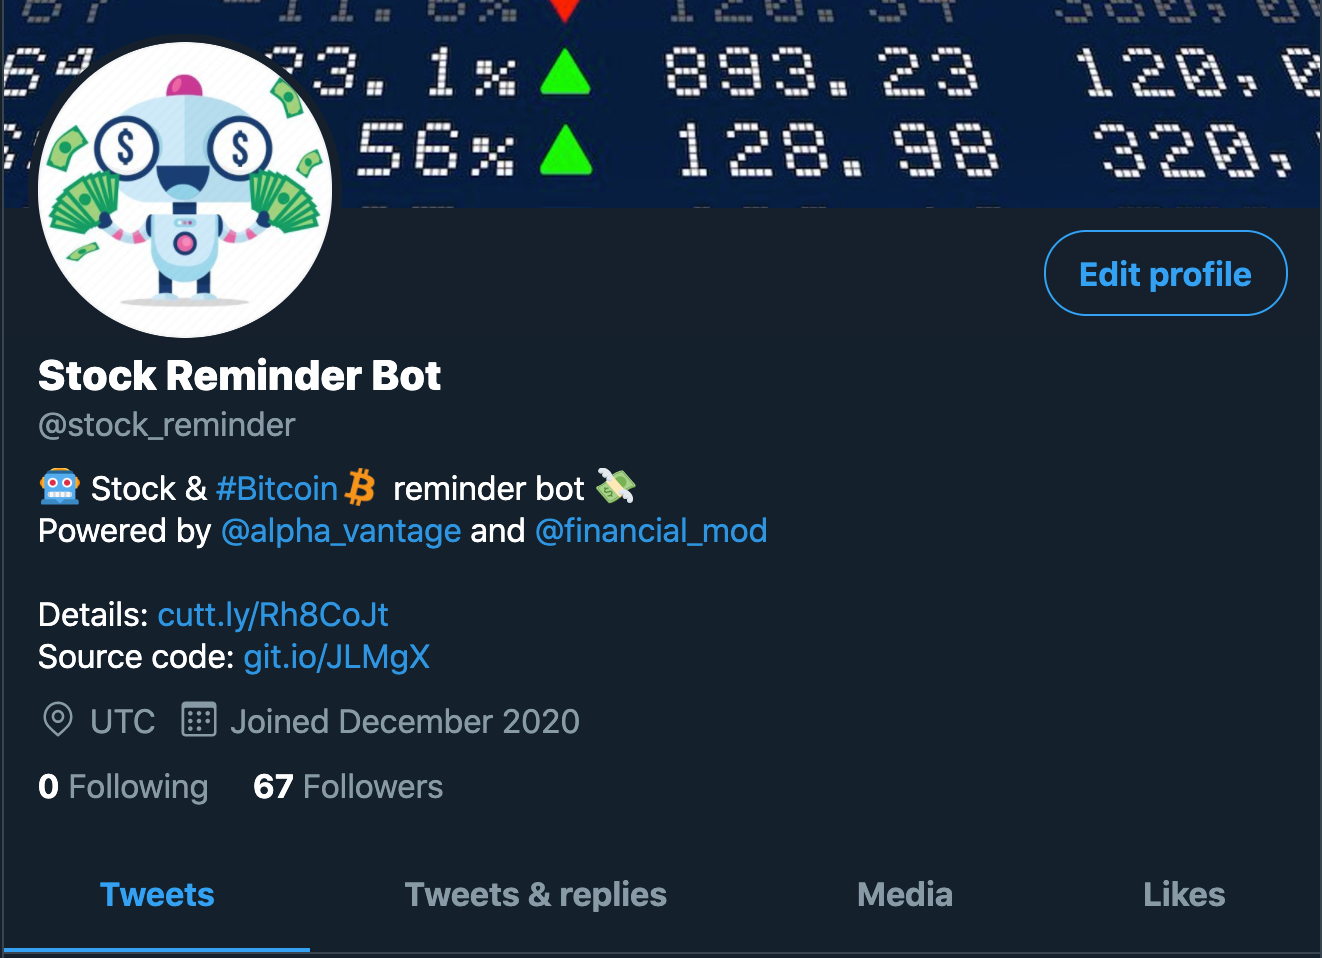Select the Tweets tab
The image size is (1322, 958).
point(157,894)
